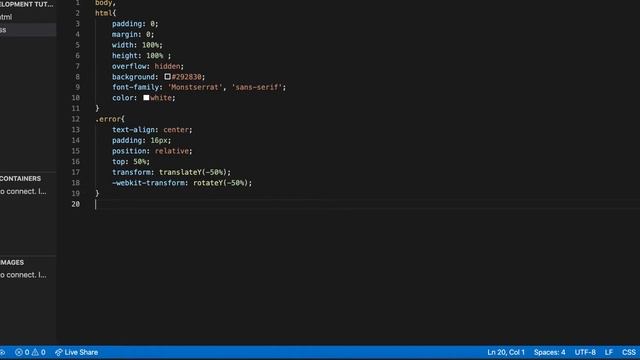Viewport: 640px width, 360px height.
Task: Click the errors count icon in status bar
Action: coord(19,352)
